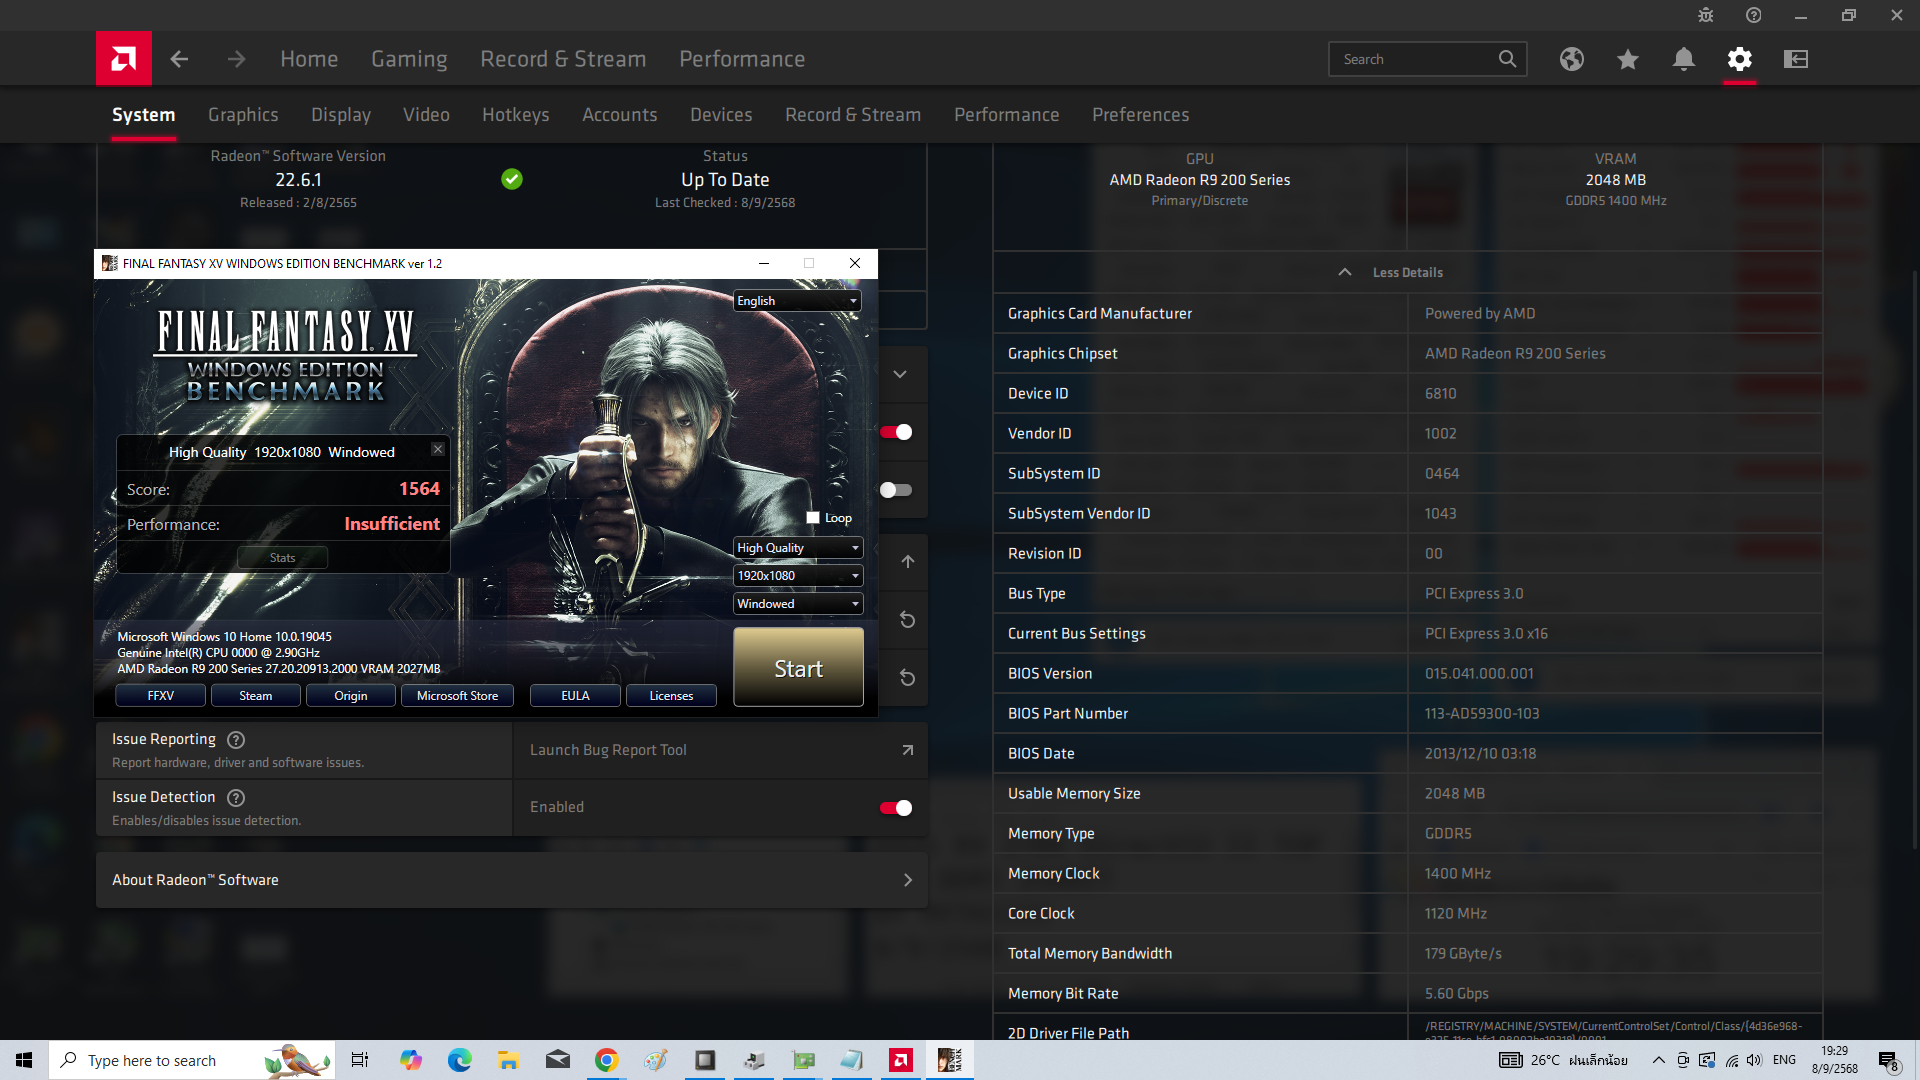This screenshot has height=1080, width=1920.
Task: Click the Search input field
Action: [1415, 59]
